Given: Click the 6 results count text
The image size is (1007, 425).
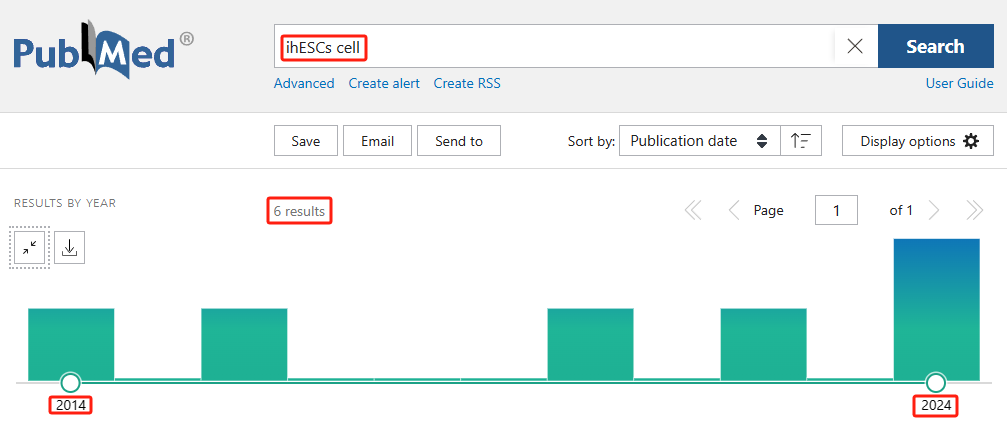Looking at the screenshot, I should (x=299, y=211).
